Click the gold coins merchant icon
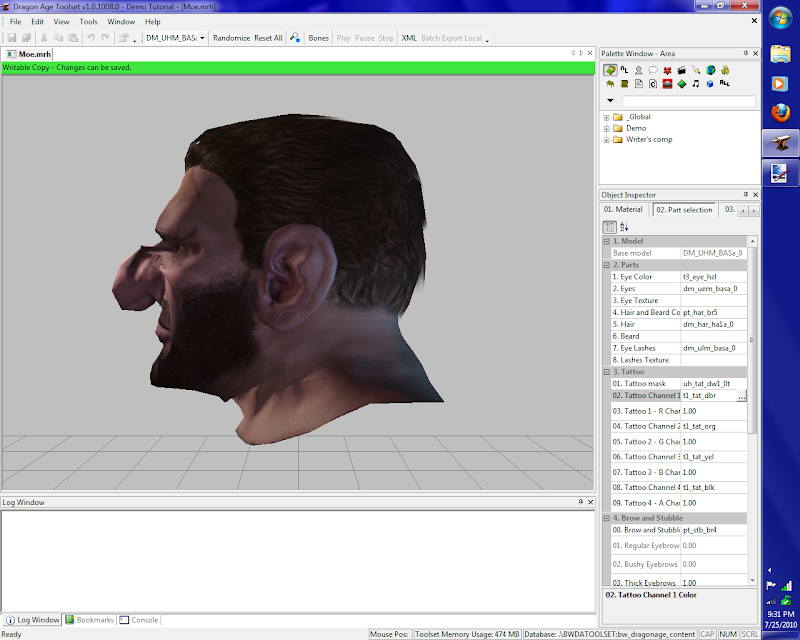Image resolution: width=800 pixels, height=640 pixels. pos(724,70)
